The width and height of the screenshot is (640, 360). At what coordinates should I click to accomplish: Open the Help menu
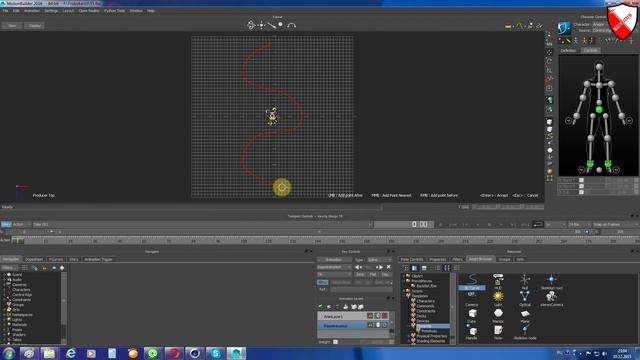(151, 11)
